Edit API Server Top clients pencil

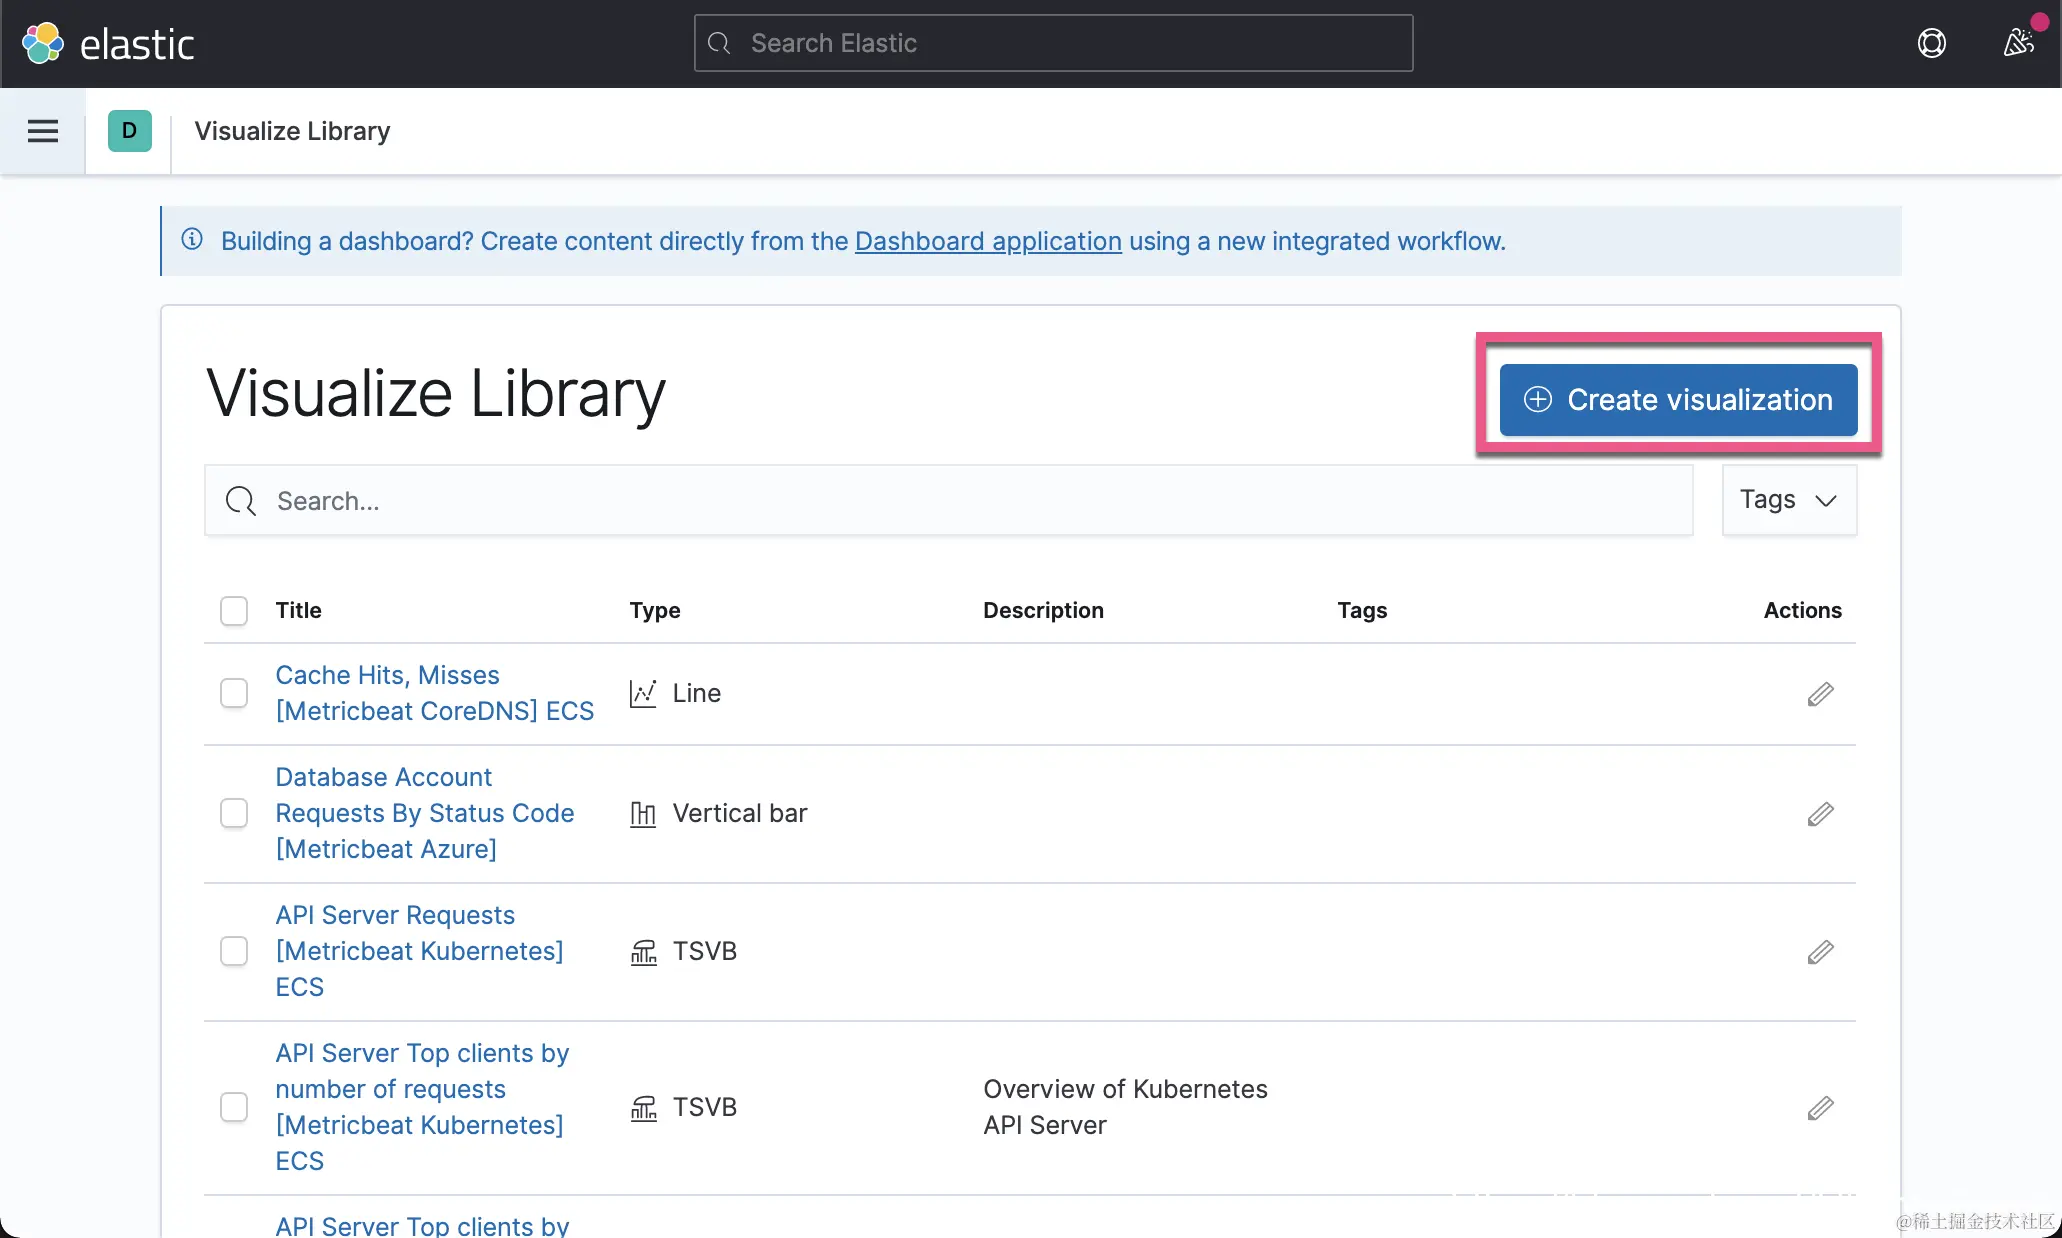click(1820, 1108)
